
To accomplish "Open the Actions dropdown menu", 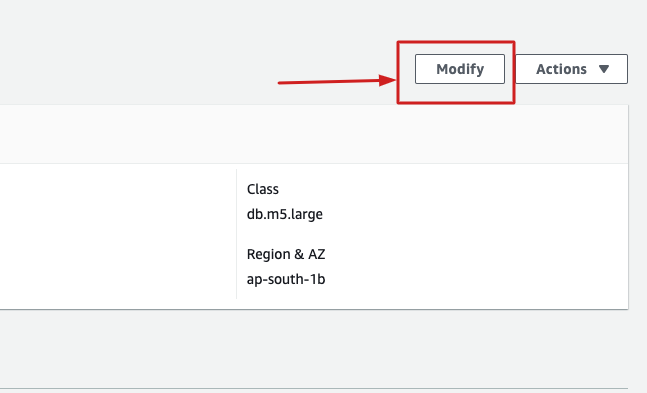I will (x=571, y=69).
